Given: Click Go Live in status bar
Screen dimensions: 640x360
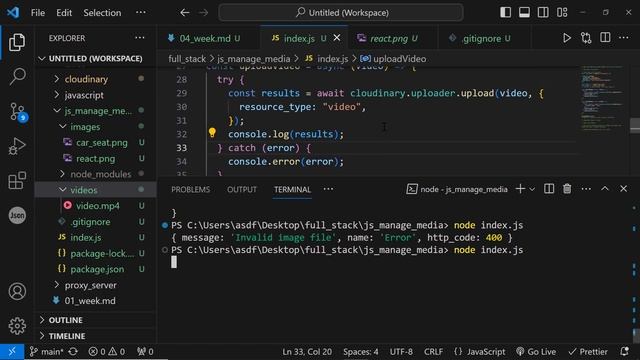Looking at the screenshot, I should click(x=536, y=351).
